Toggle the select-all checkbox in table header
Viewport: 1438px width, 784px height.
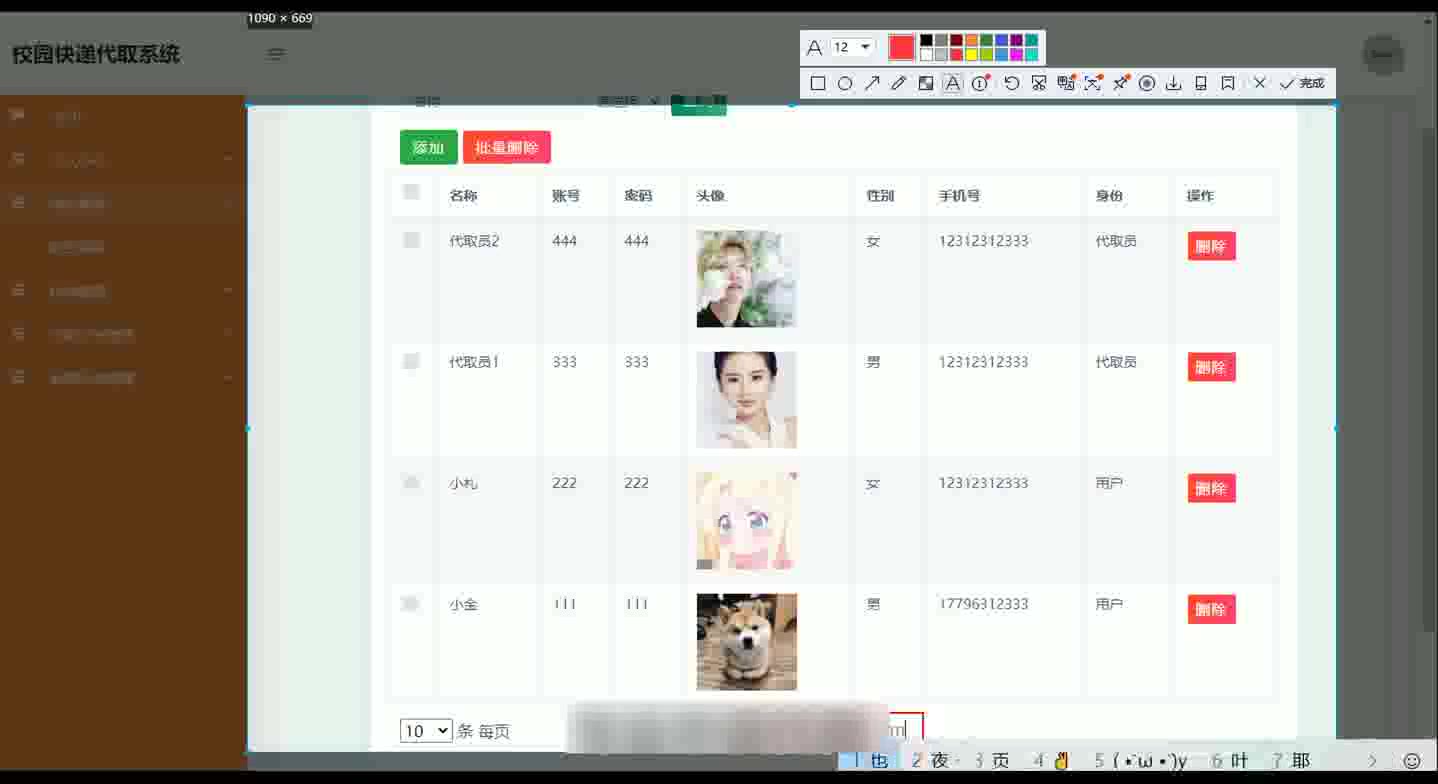(411, 192)
